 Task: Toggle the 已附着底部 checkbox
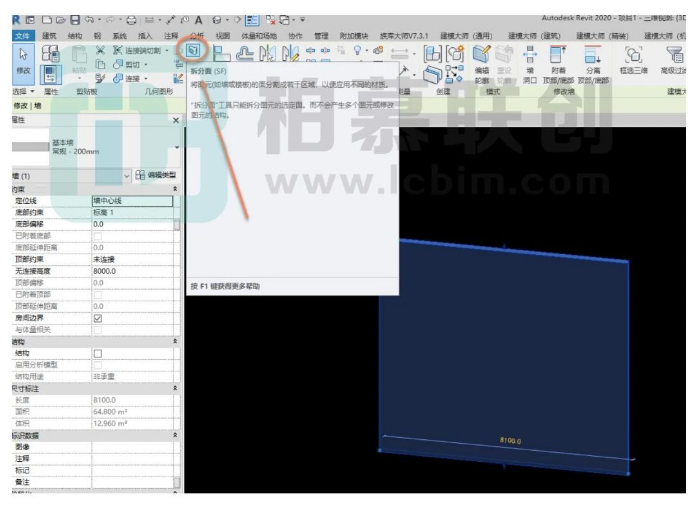[x=98, y=236]
